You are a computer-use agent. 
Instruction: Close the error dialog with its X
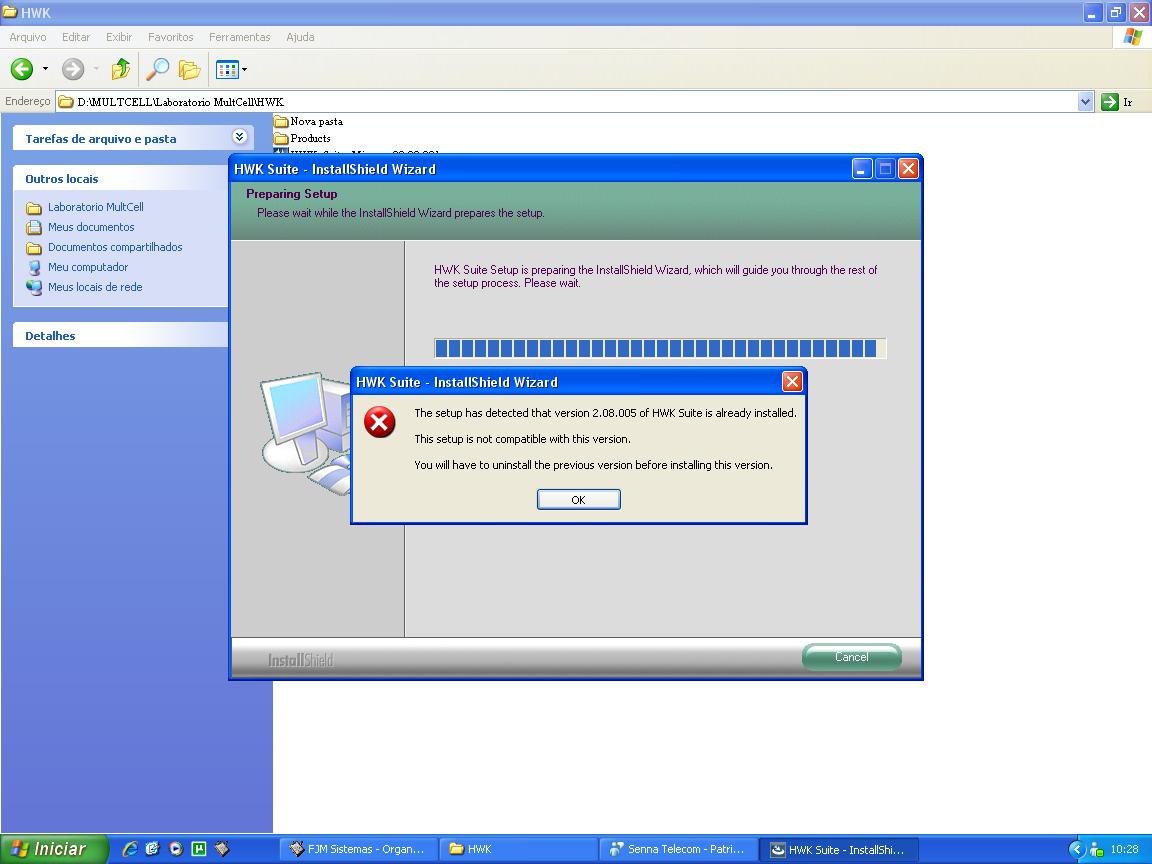point(791,381)
